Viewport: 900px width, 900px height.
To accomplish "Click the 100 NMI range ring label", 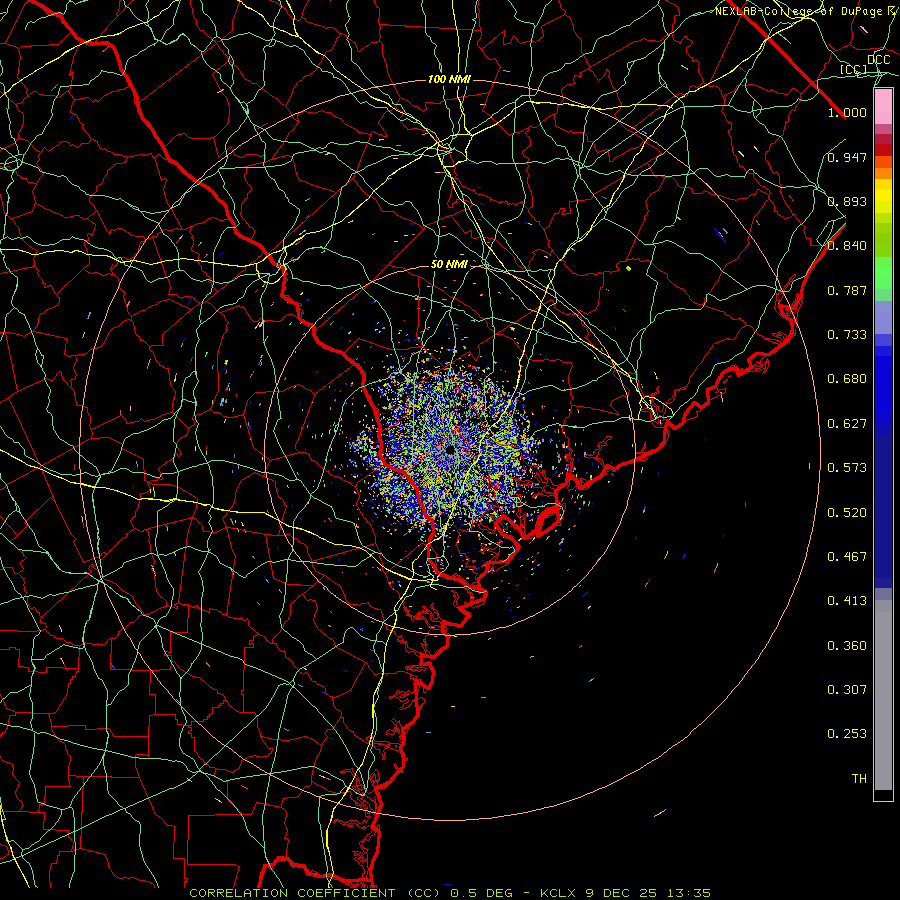I will pos(449,79).
